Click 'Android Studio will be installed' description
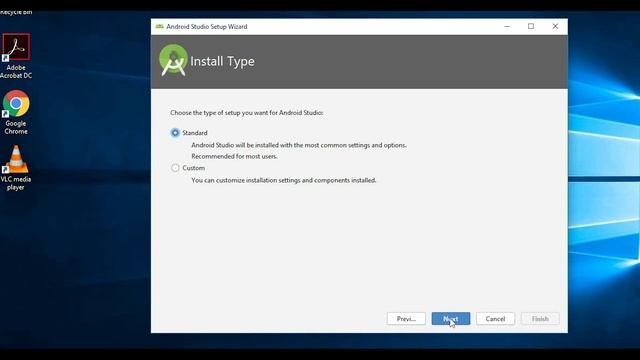The height and width of the screenshot is (360, 640). point(299,145)
